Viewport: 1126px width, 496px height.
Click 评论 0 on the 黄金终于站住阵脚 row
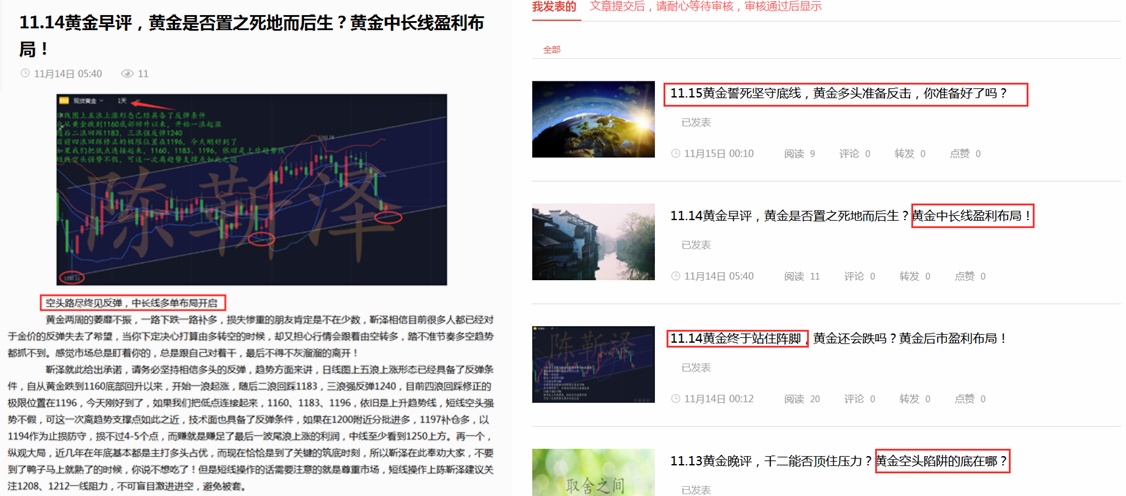coord(860,399)
